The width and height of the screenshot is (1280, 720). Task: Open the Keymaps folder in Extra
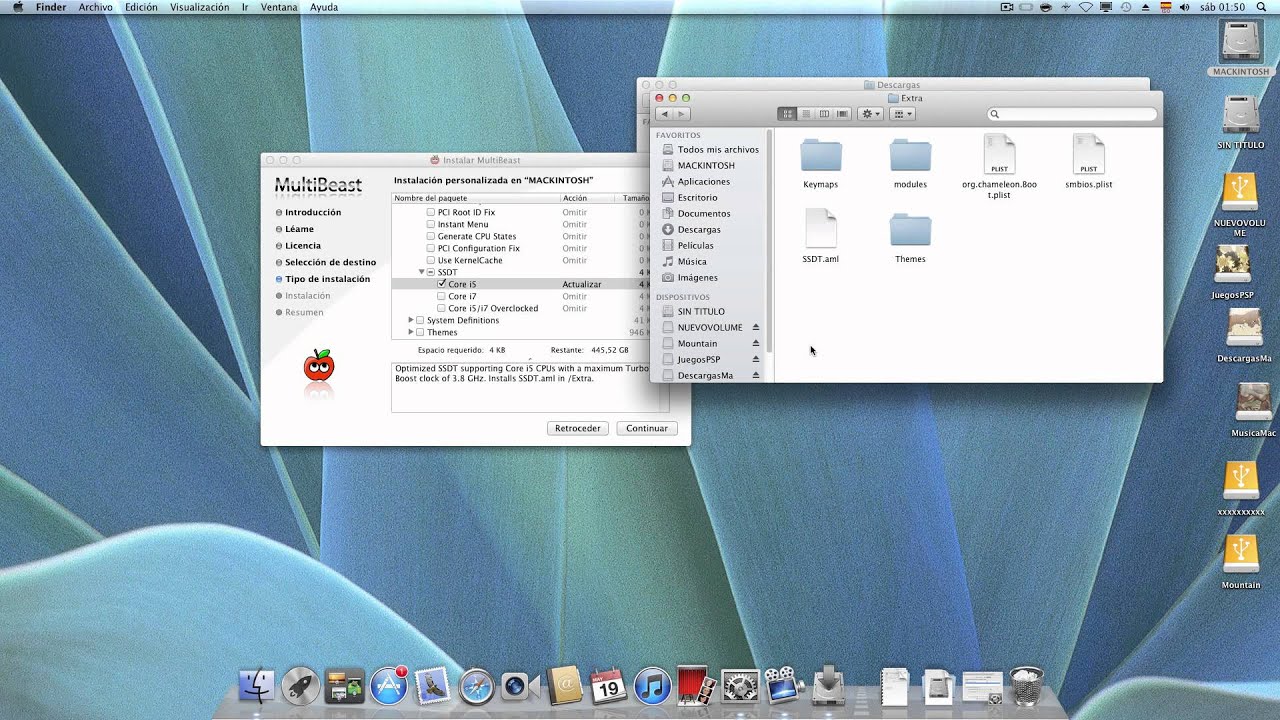pyautogui.click(x=821, y=156)
